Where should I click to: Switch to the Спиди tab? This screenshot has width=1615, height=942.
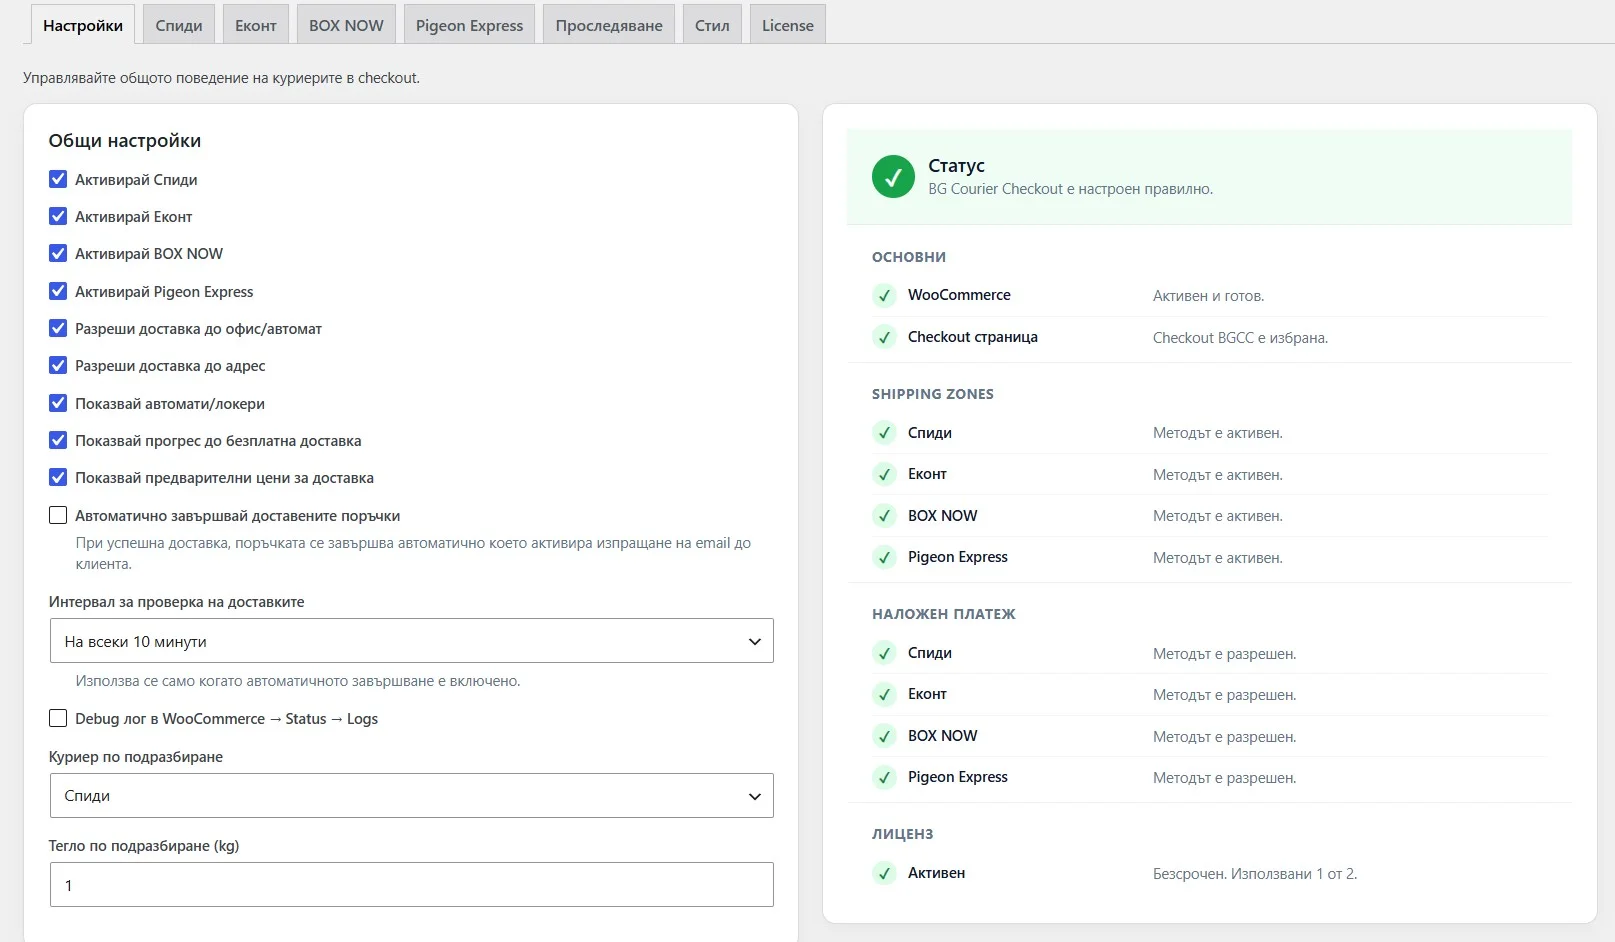[x=179, y=25]
